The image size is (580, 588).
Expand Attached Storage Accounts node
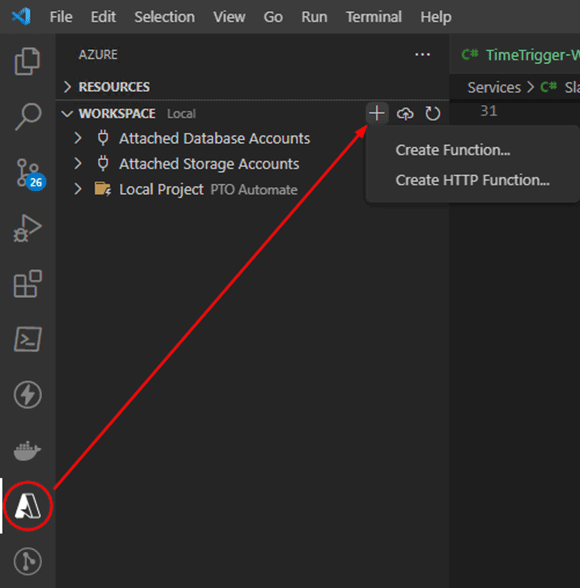(78, 164)
